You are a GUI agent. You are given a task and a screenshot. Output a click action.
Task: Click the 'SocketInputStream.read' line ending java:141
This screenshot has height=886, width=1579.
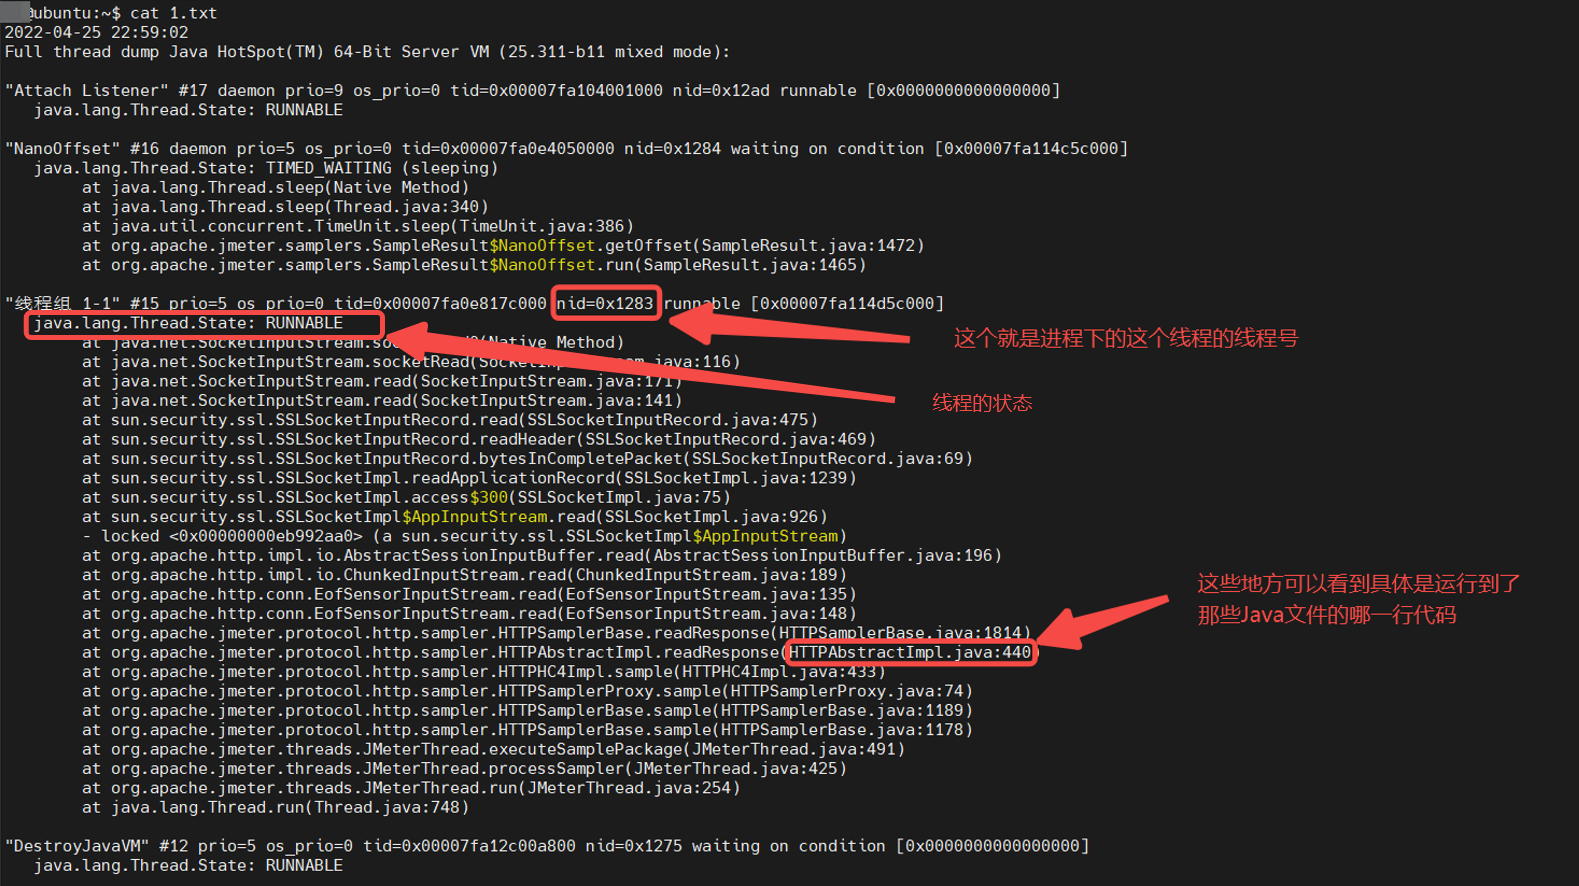[382, 401]
